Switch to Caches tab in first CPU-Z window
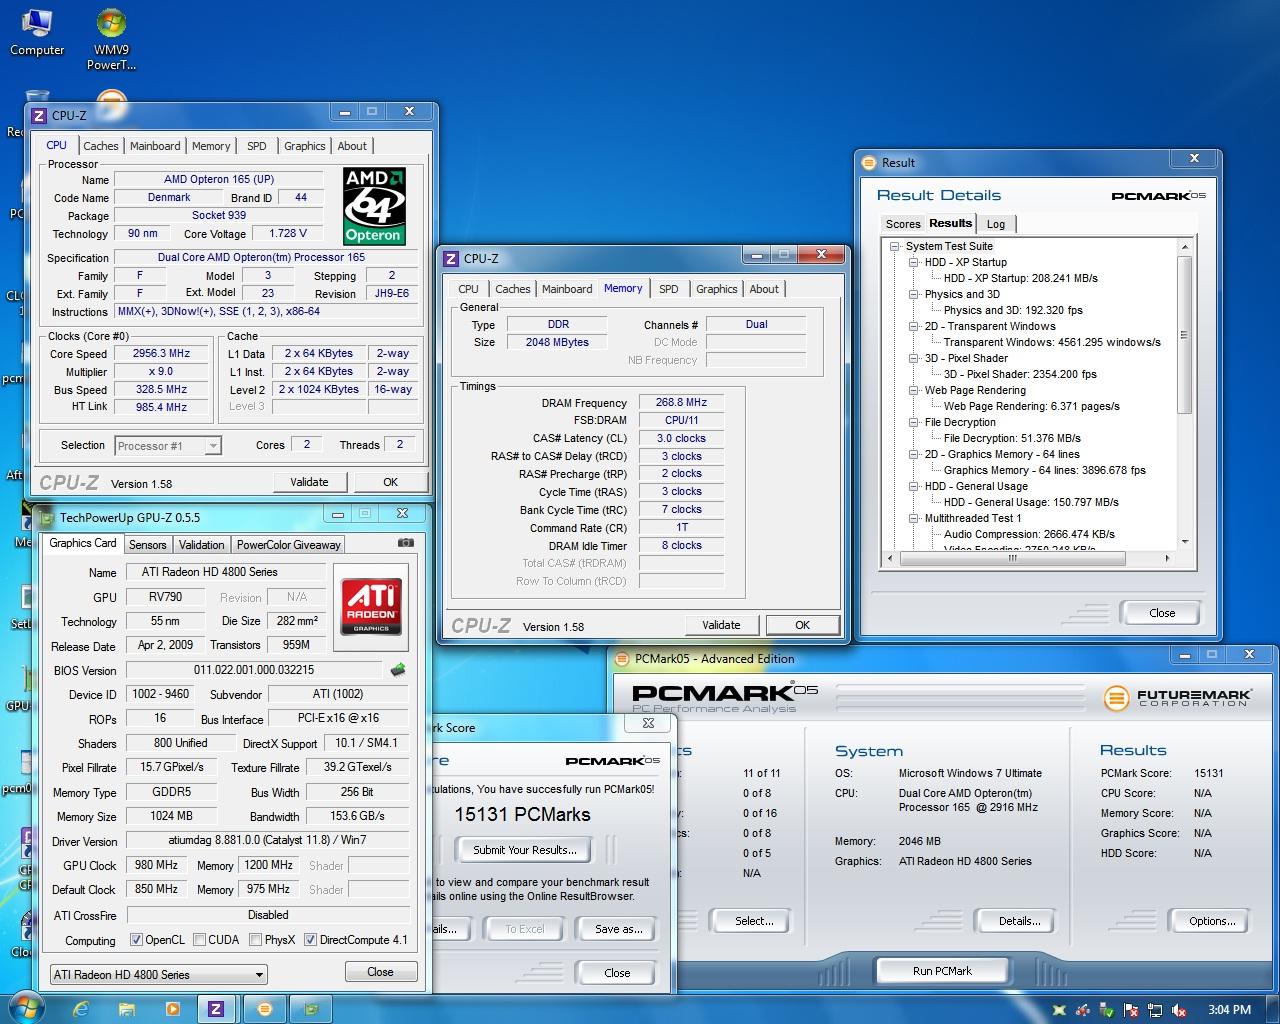The height and width of the screenshot is (1024, 1280). [x=100, y=146]
